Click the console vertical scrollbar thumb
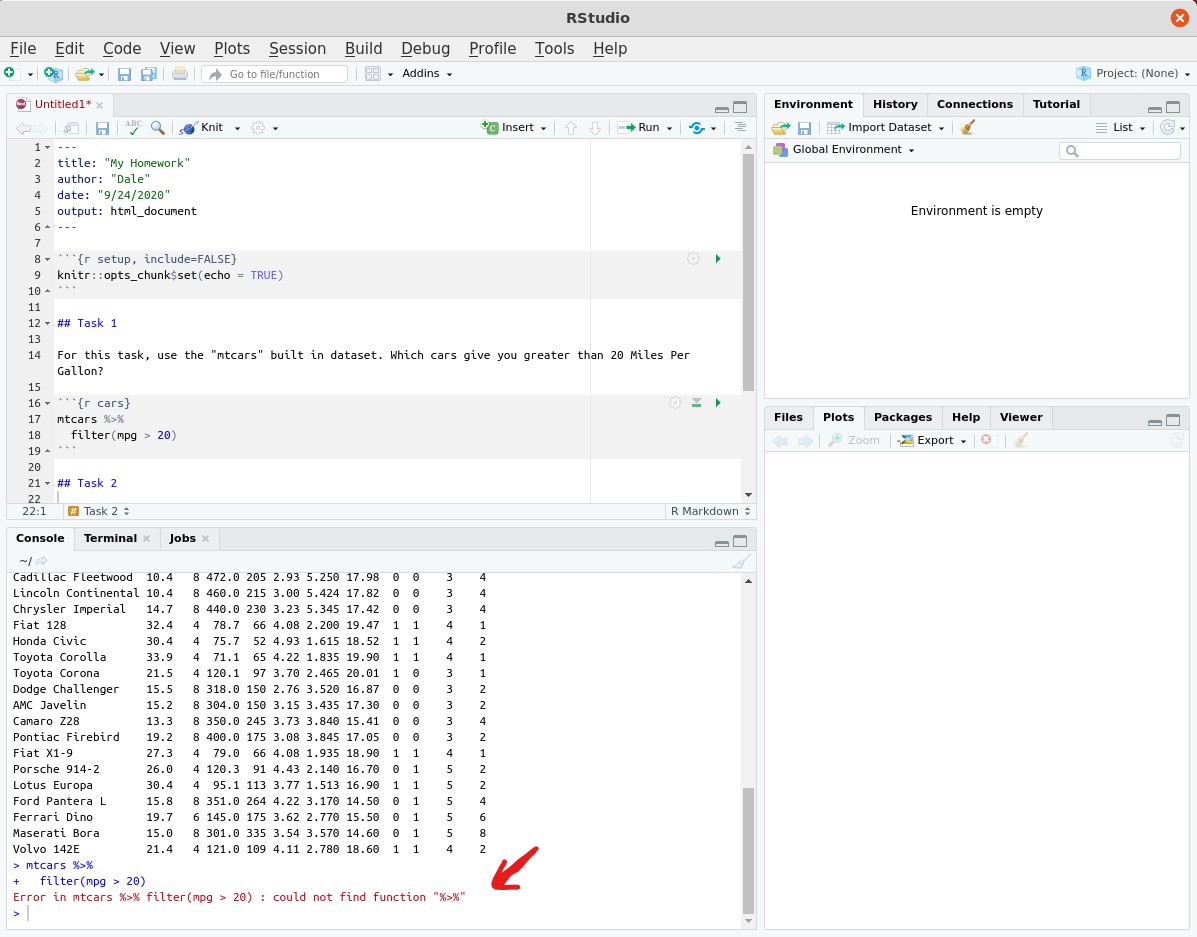The width and height of the screenshot is (1197, 937). pos(748,849)
